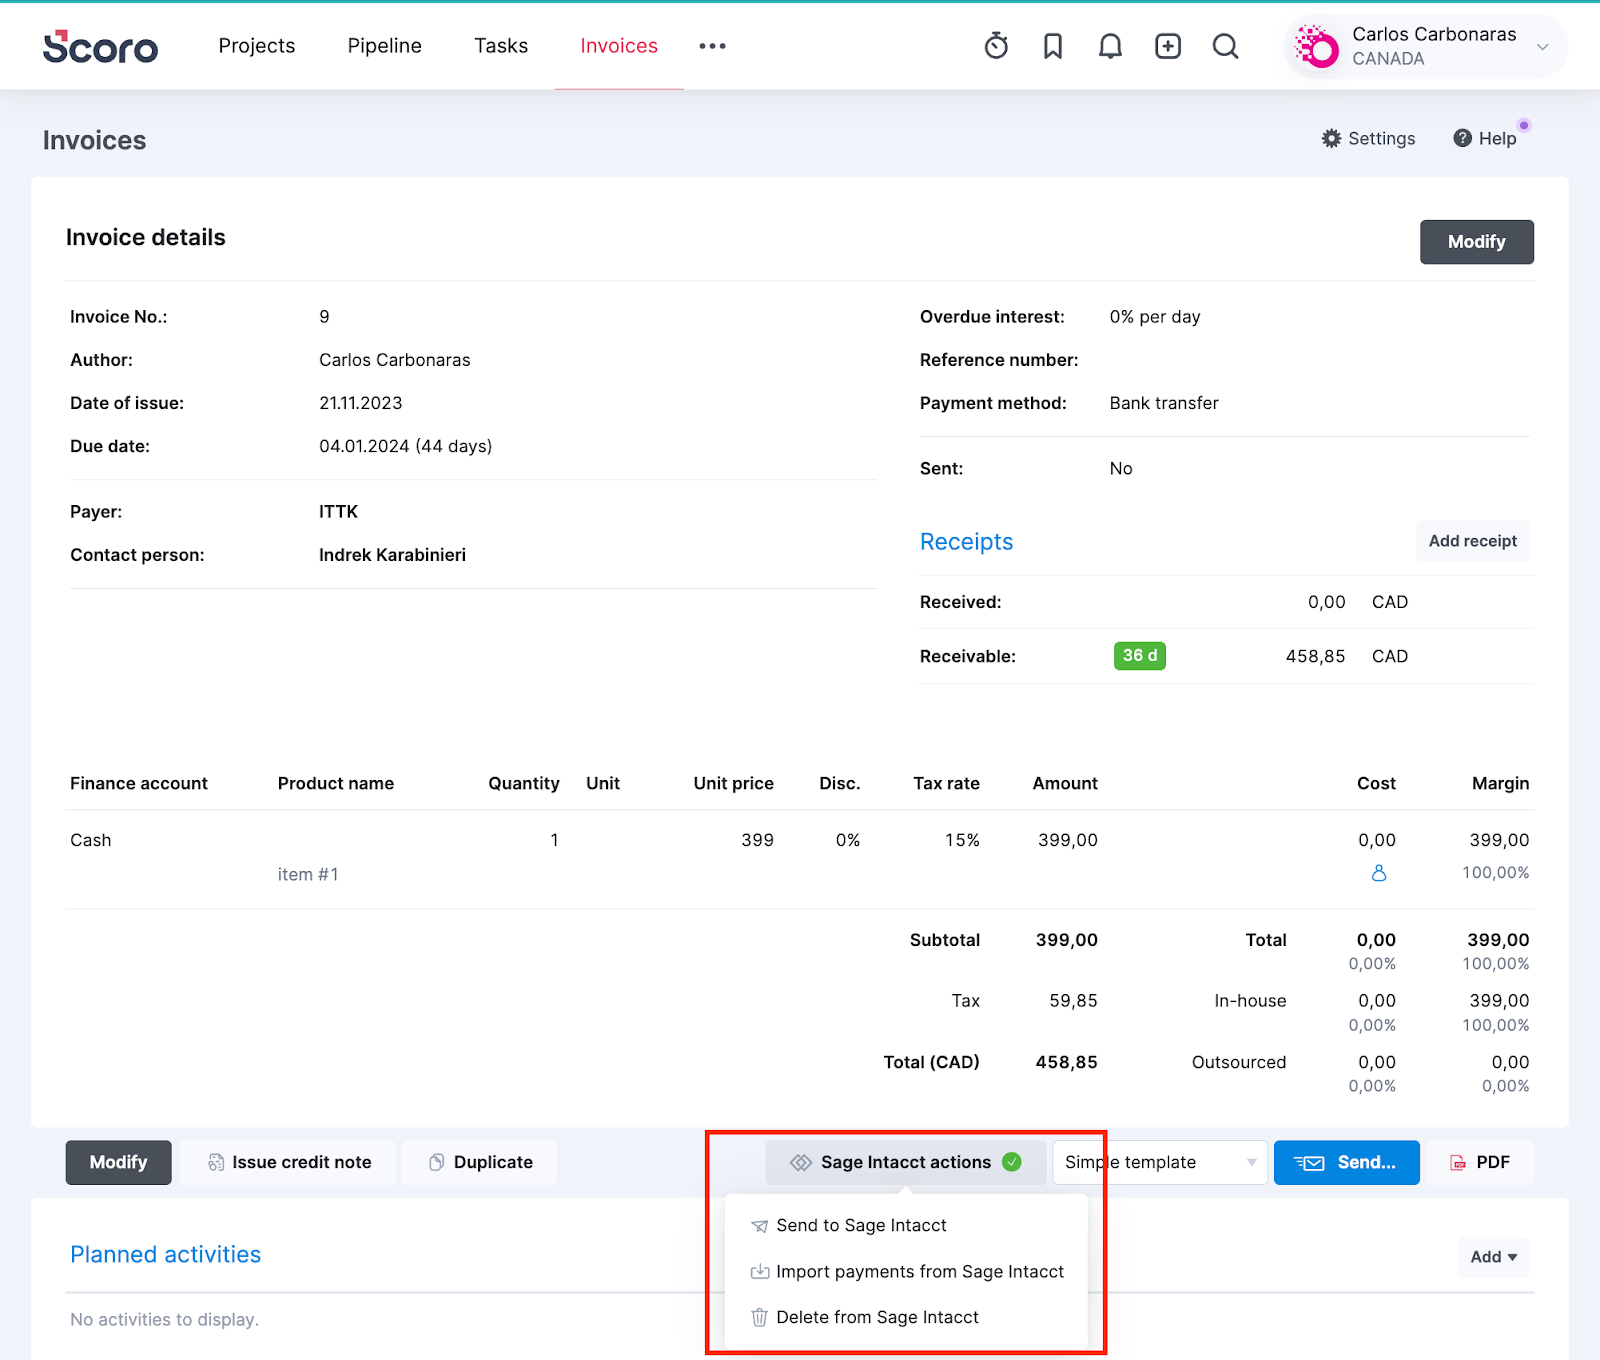Open the bookmarks icon in top bar
Image resolution: width=1600 pixels, height=1360 pixels.
[1053, 46]
